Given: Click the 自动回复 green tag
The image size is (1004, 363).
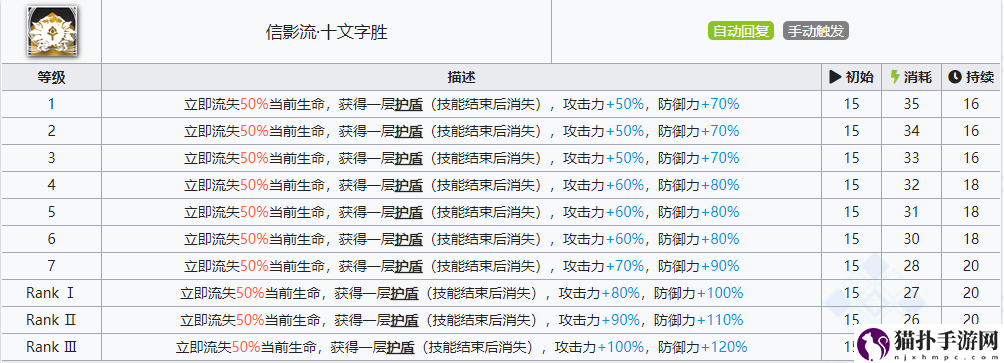Looking at the screenshot, I should click(x=741, y=31).
